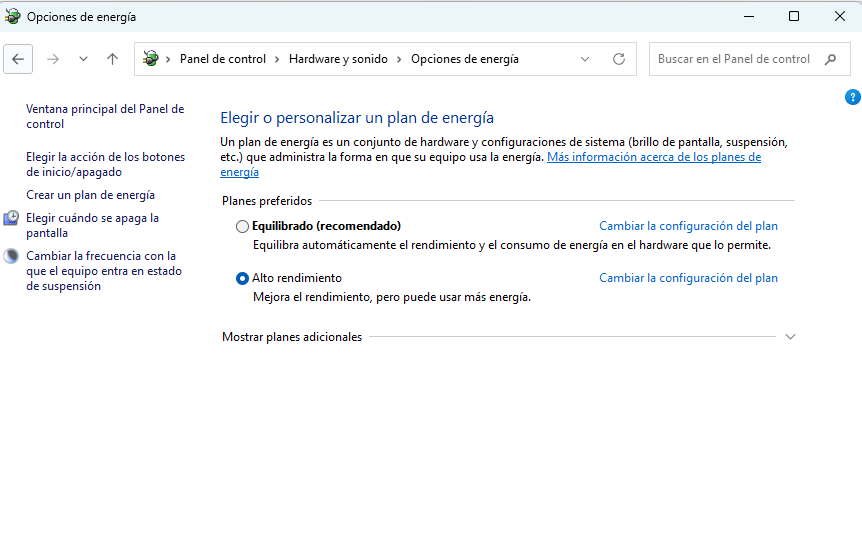Click the Mostrar planes adicionales label

[292, 337]
